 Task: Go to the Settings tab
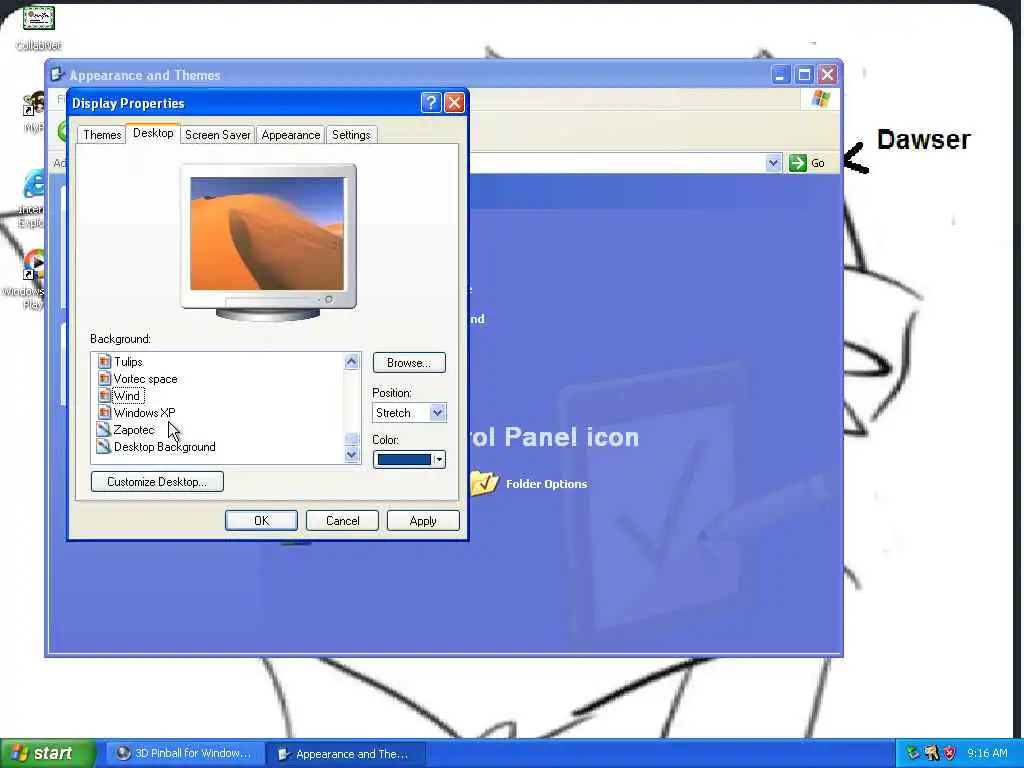[x=351, y=135]
